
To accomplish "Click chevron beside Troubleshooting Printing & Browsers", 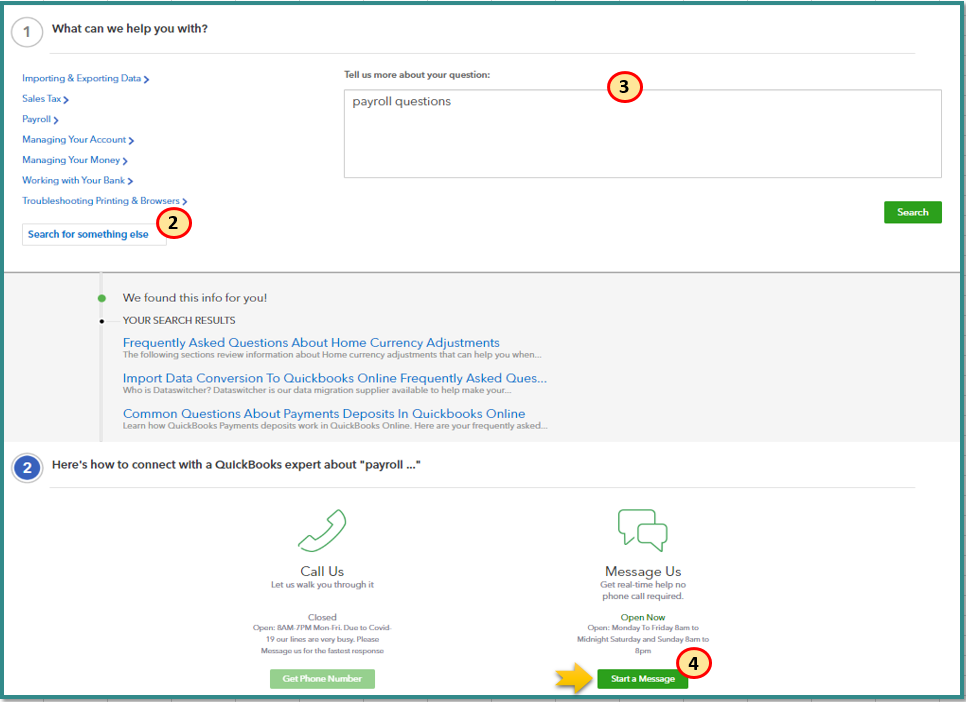I will pos(185,202).
